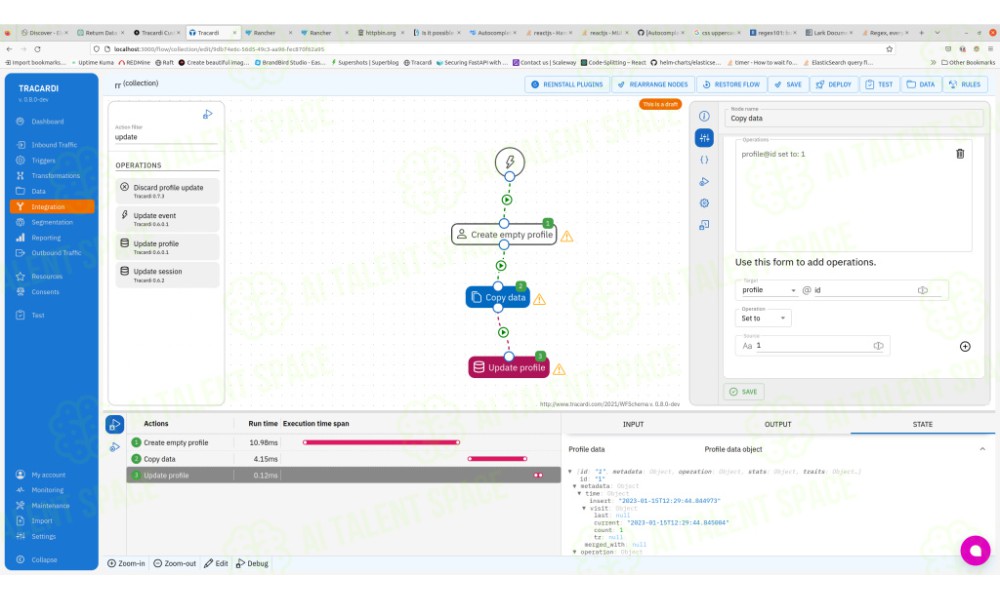The height and width of the screenshot is (600, 1000).
Task: Delete the 'profile@id set to: 1' operation
Action: coord(960,154)
